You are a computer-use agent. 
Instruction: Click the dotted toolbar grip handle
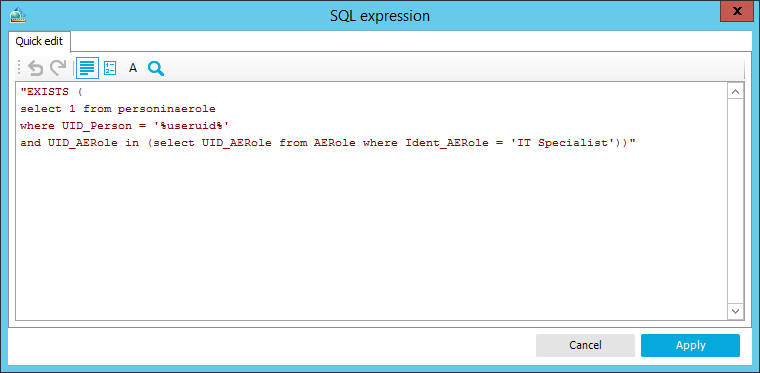(19, 68)
